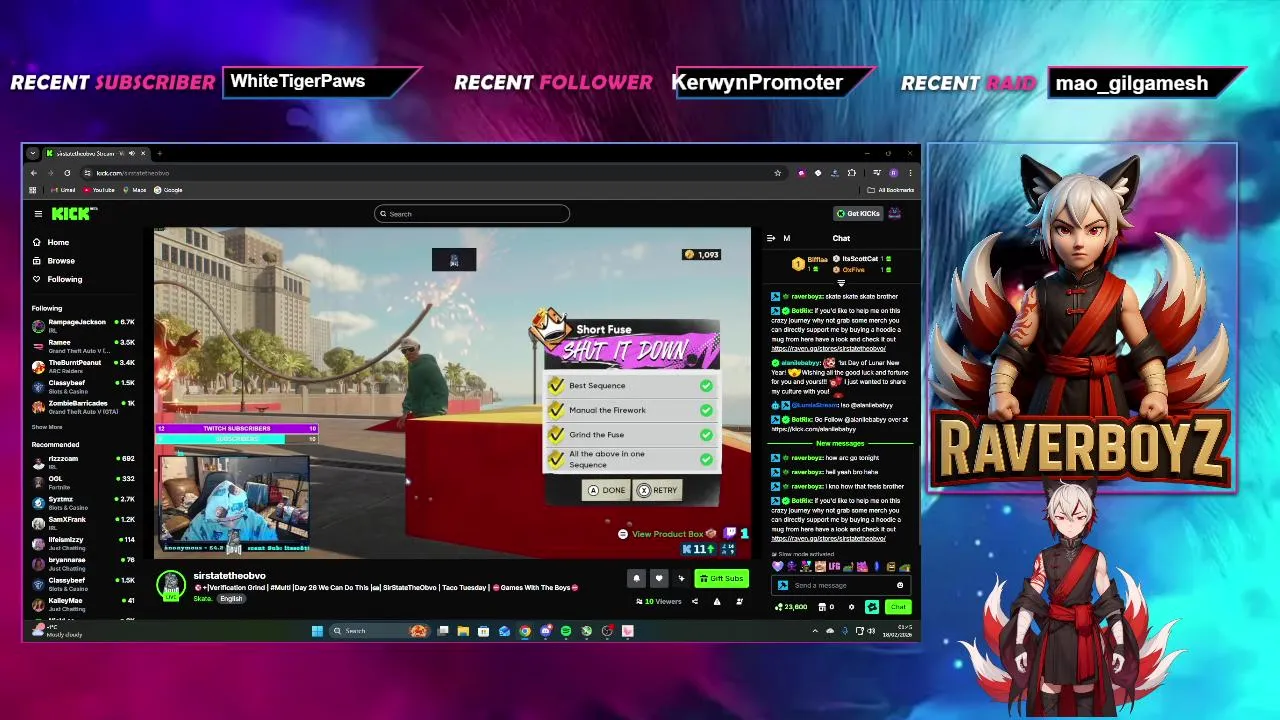The image size is (1280, 720).
Task: Click kick.com/alanilebabyy link in chat
Action: coord(820,429)
